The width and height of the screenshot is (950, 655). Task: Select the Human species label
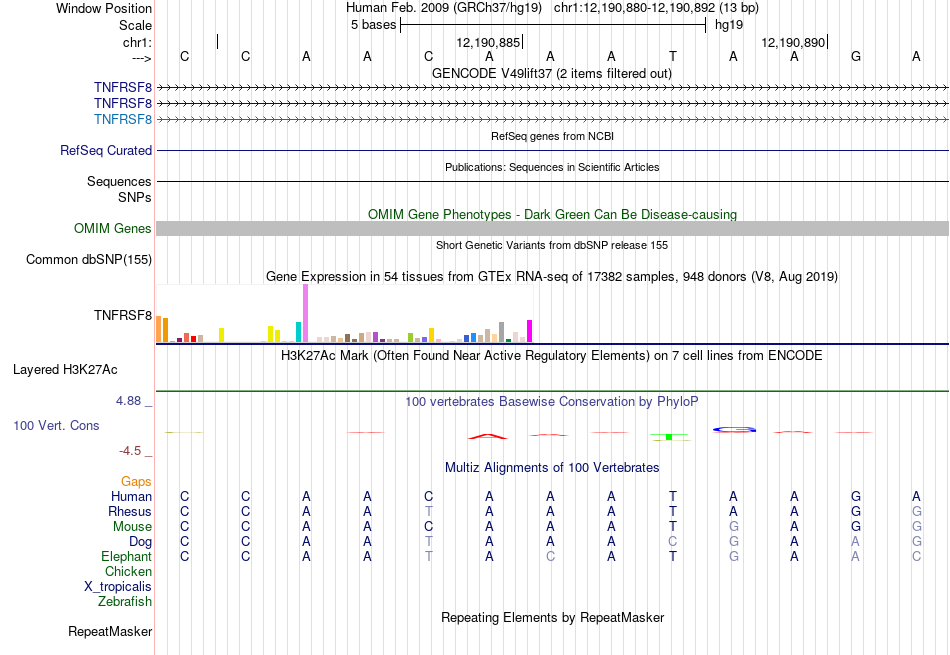click(x=131, y=496)
